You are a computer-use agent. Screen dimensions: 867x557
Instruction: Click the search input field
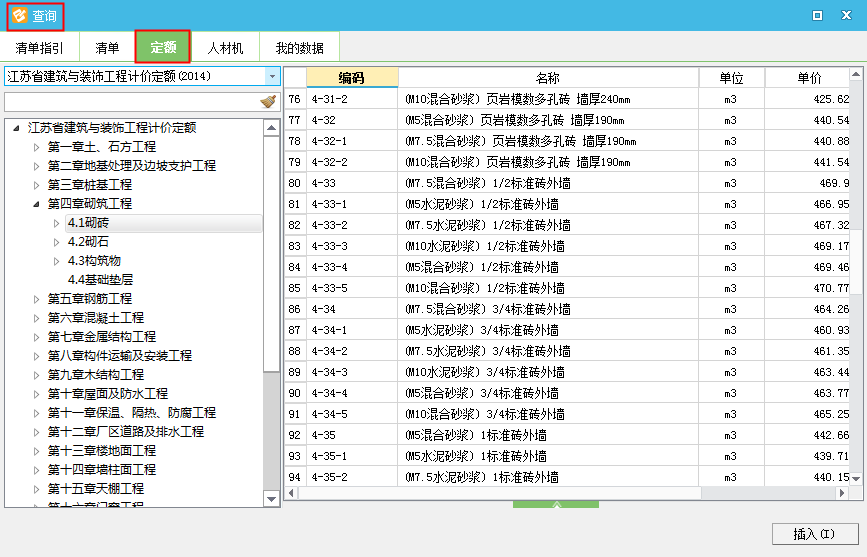click(130, 102)
